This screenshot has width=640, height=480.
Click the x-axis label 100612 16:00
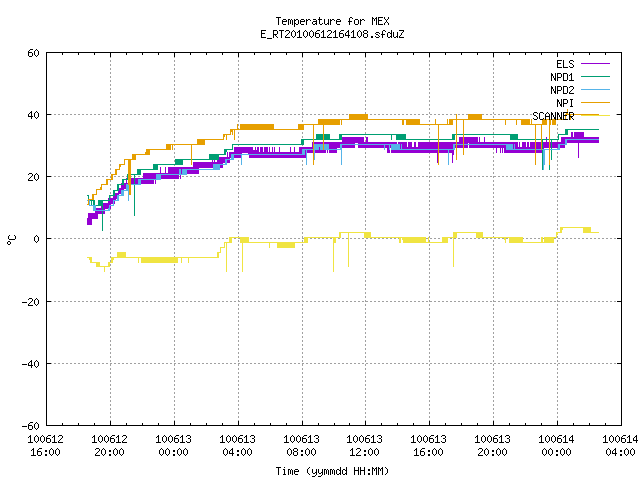click(x=45, y=446)
